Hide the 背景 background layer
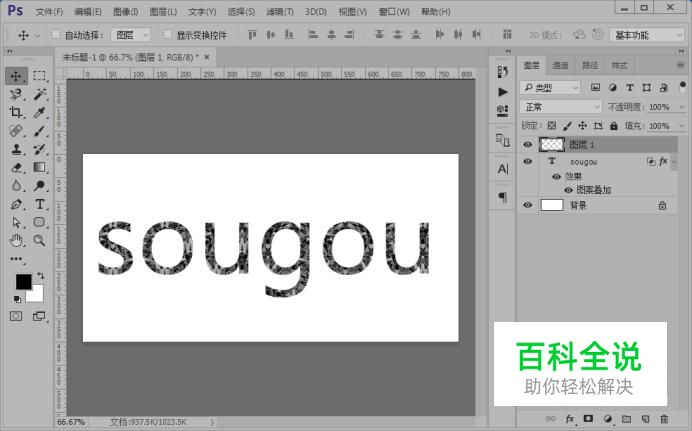 point(527,205)
